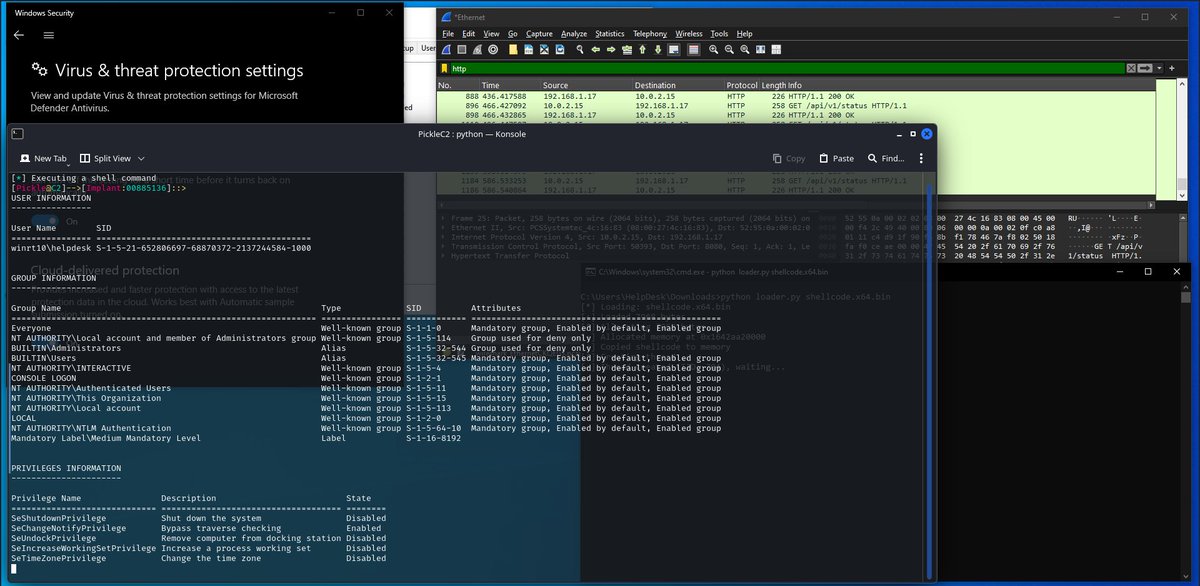Select Wireshark packet 888 HTTP/1.1 200 OK
The width and height of the screenshot is (1200, 586).
pos(795,95)
